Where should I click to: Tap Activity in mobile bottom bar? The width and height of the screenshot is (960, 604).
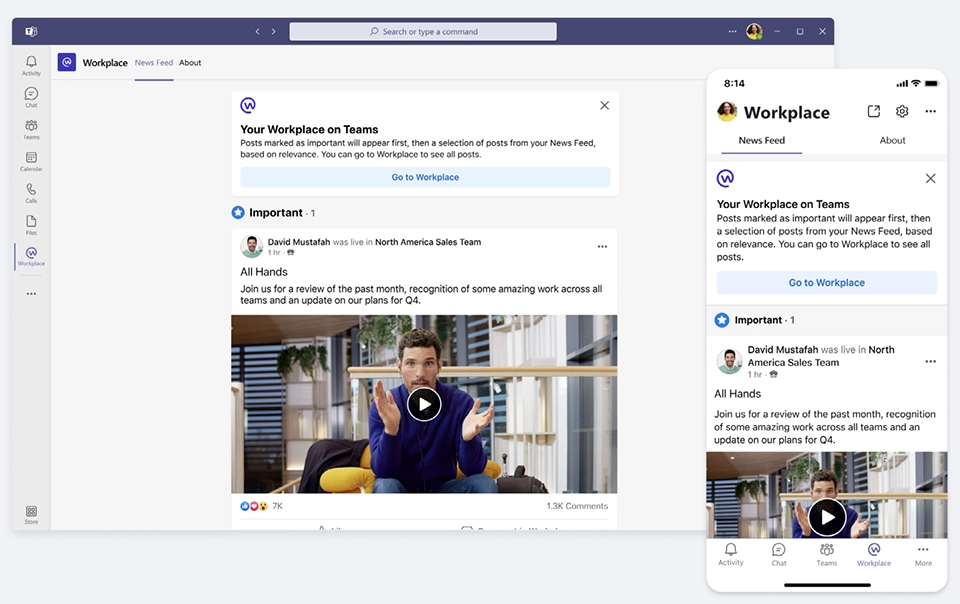tap(731, 554)
